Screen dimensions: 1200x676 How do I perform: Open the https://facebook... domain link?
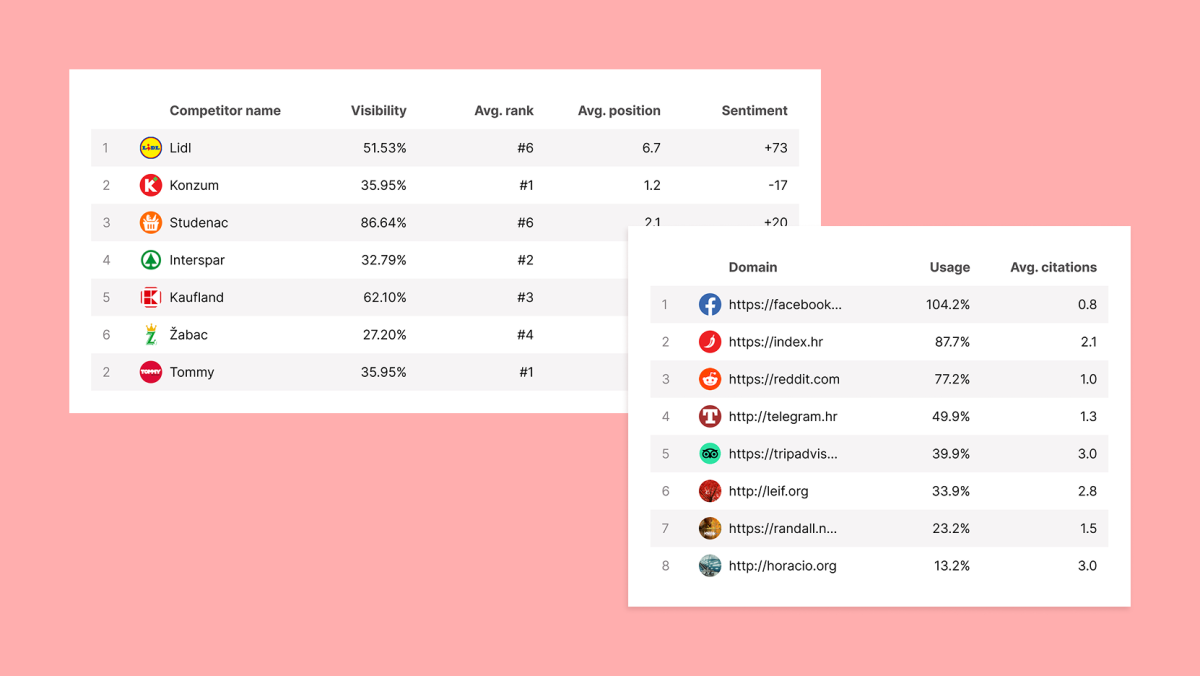(x=785, y=305)
